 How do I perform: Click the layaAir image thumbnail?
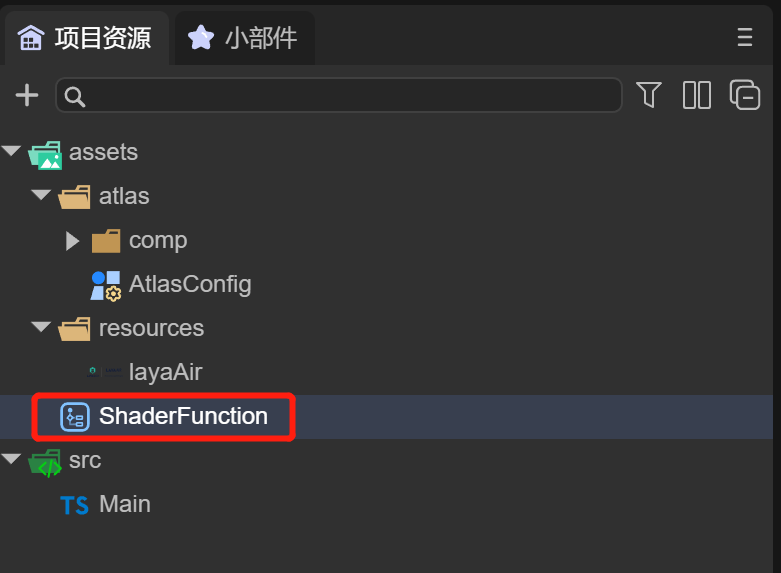point(105,372)
